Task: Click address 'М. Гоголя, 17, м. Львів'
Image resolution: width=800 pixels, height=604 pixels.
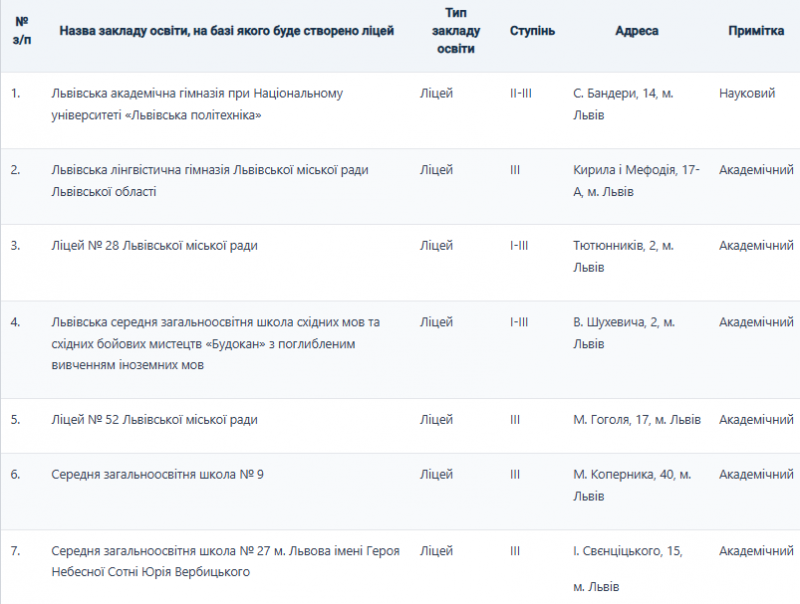Action: [637, 420]
